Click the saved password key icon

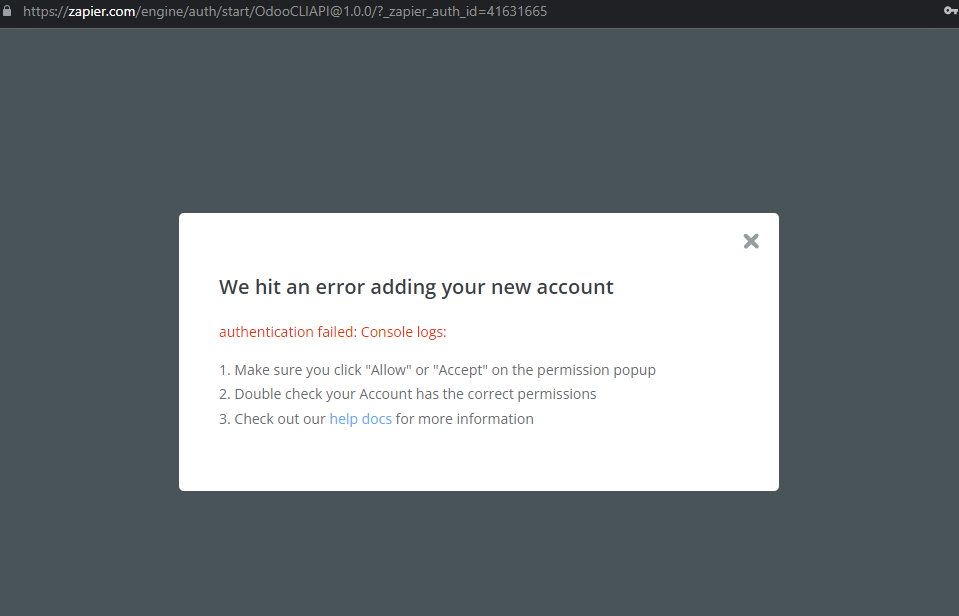coord(950,10)
